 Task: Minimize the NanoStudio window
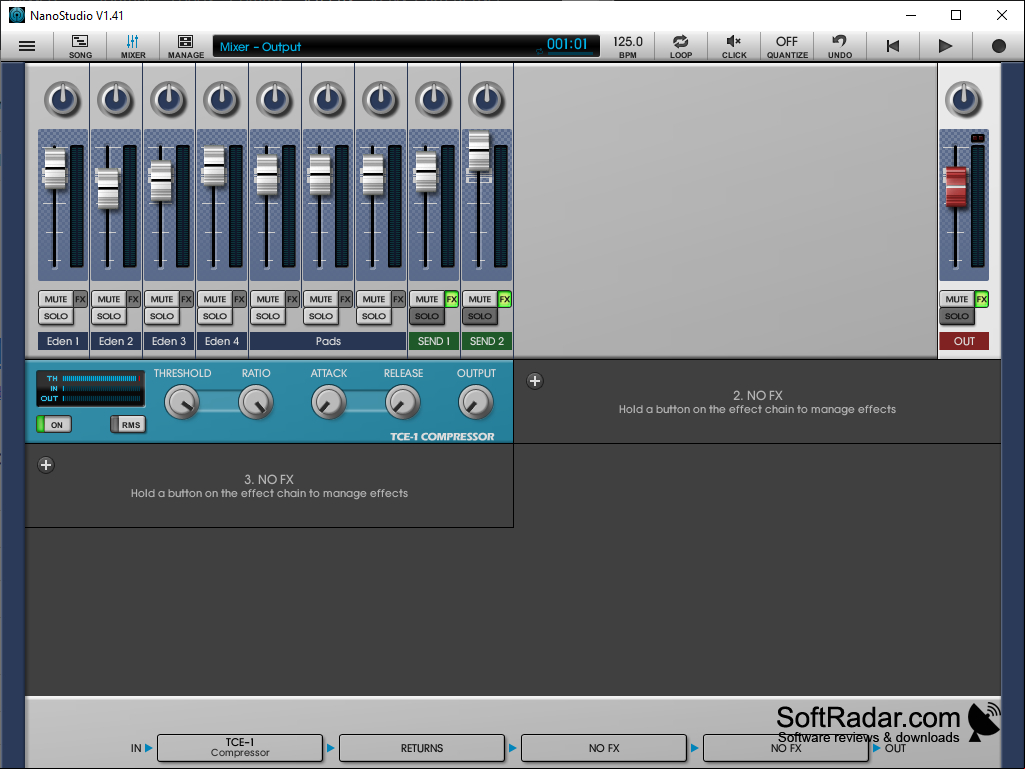911,15
